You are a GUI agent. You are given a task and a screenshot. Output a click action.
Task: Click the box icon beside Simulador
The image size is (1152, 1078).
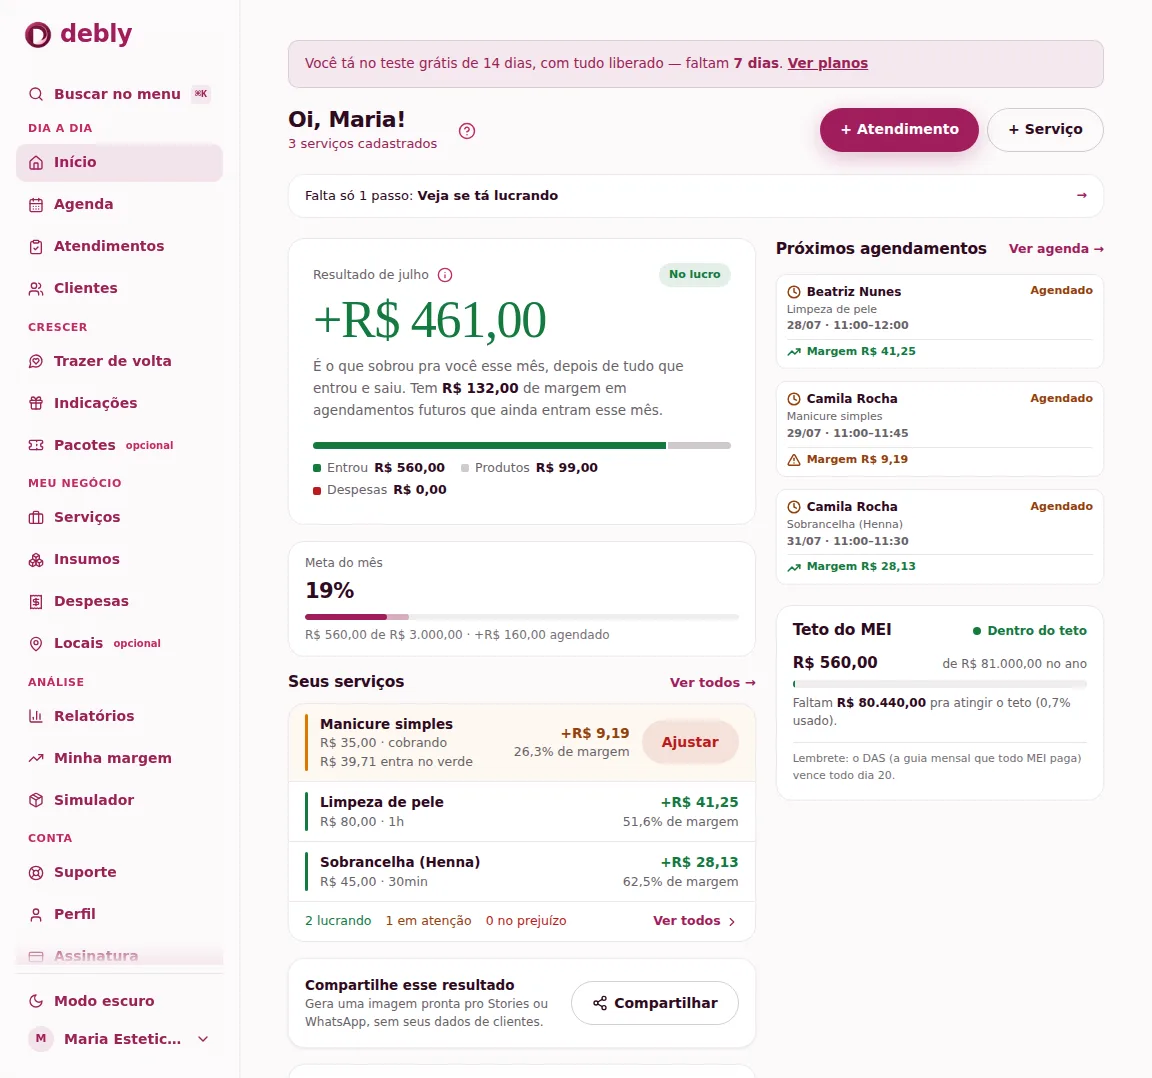[35, 799]
